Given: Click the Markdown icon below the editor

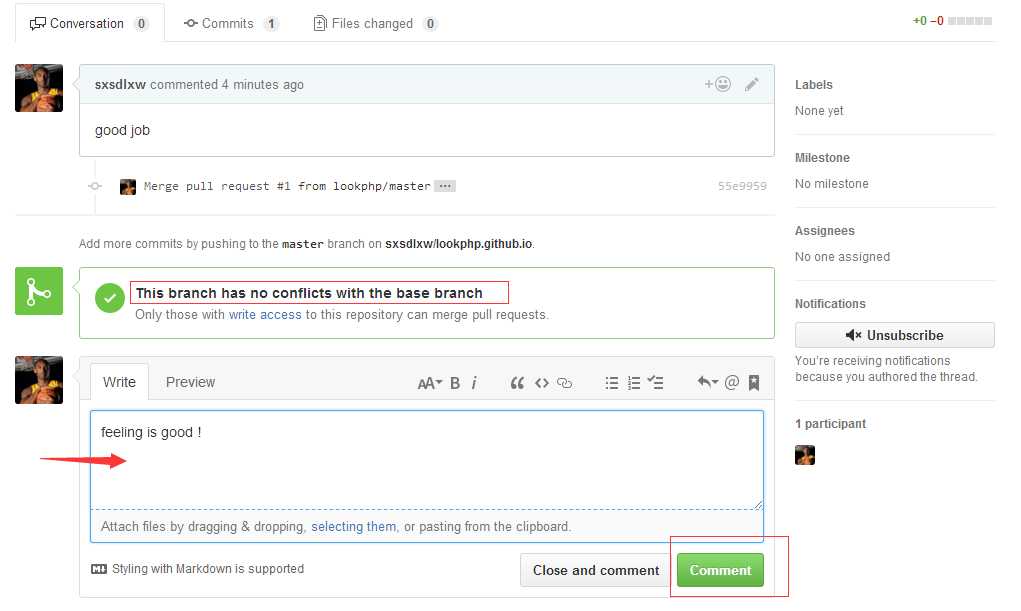Looking at the screenshot, I should [99, 569].
